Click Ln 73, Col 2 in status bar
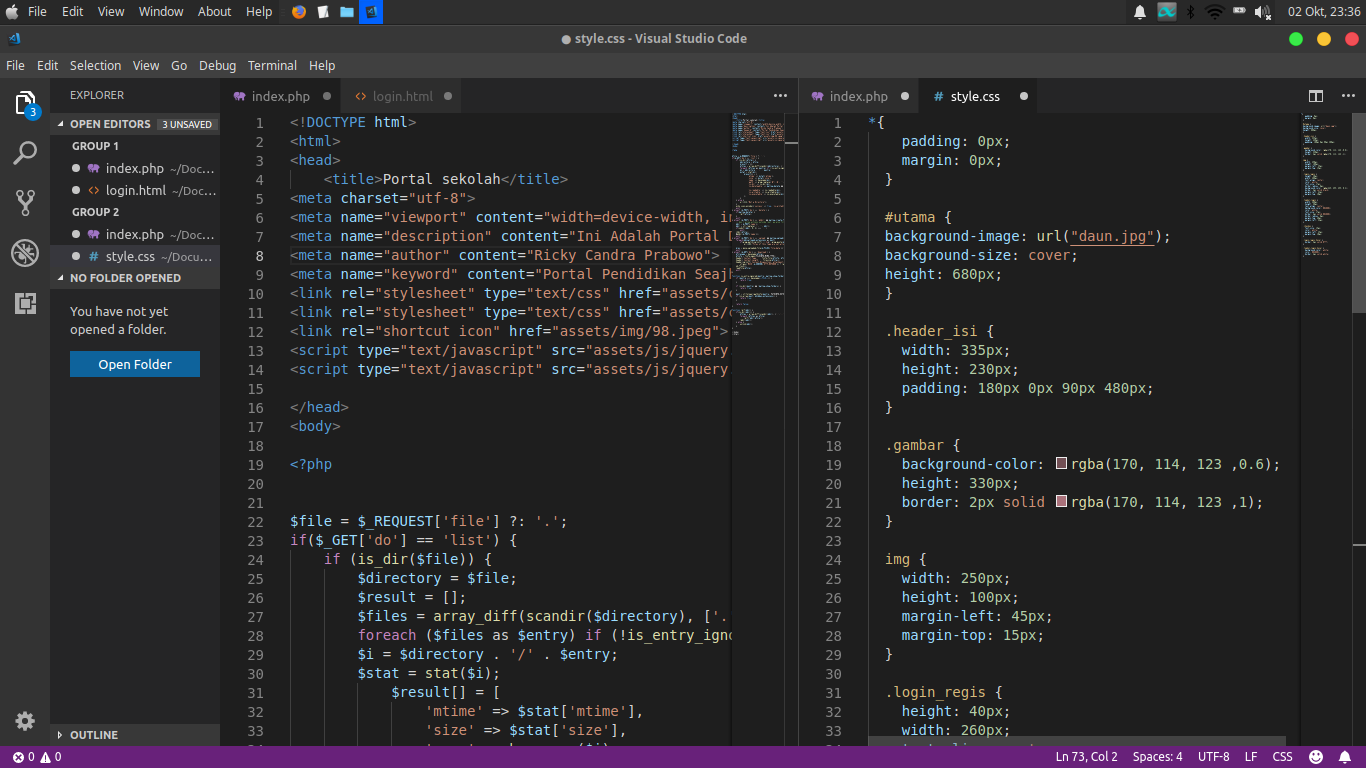The image size is (1366, 768). [x=1086, y=756]
